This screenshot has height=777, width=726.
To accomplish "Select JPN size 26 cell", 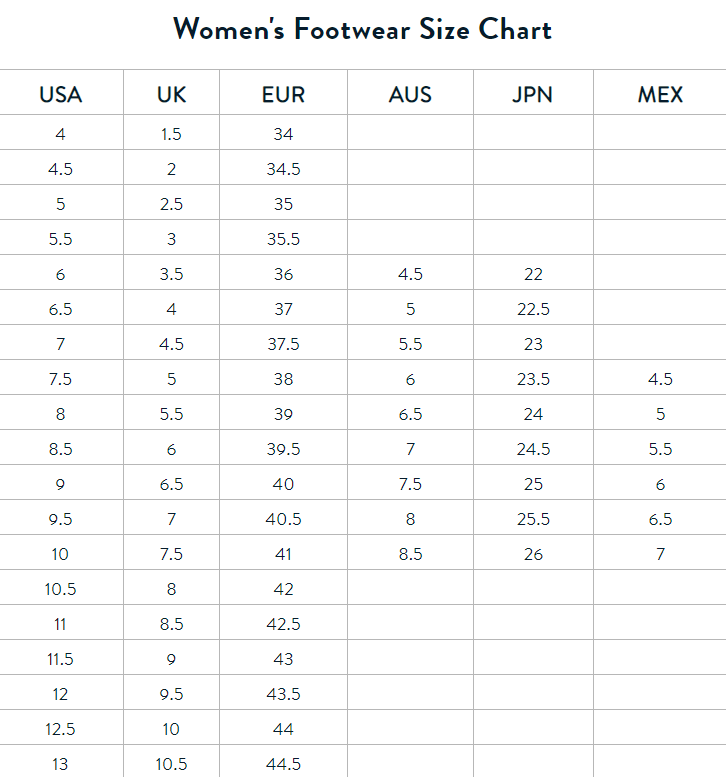I will (533, 554).
